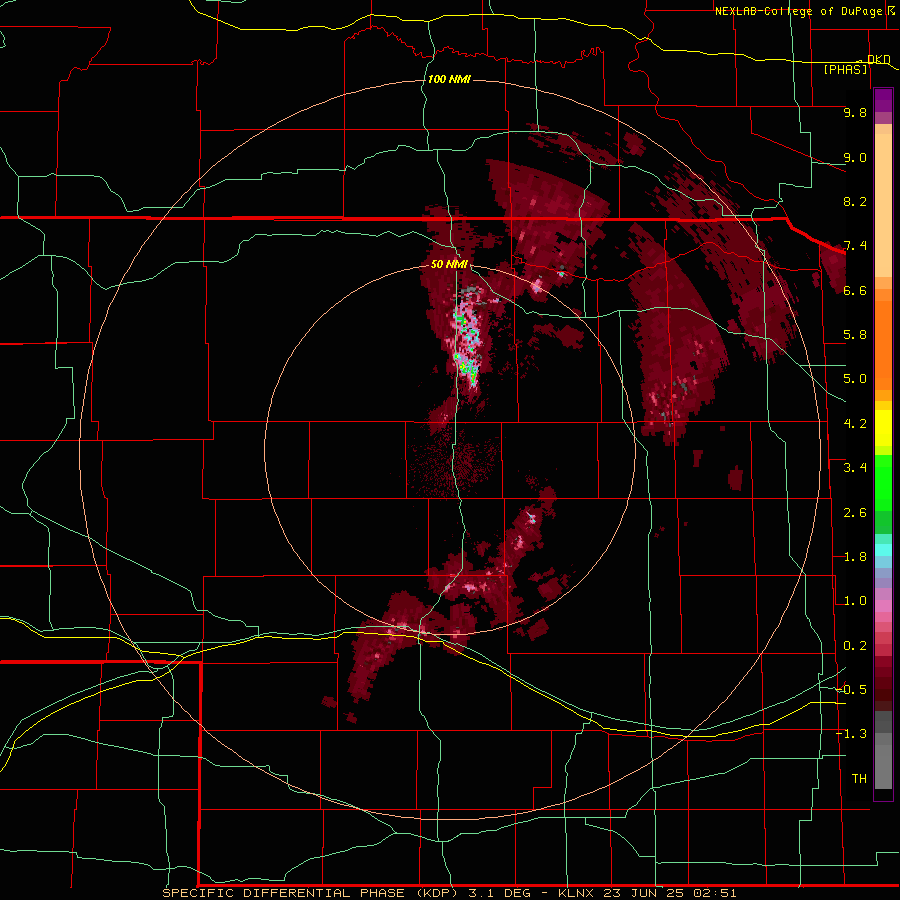Click the 1.0 value on the color scale
900x900 pixels.
click(x=855, y=601)
